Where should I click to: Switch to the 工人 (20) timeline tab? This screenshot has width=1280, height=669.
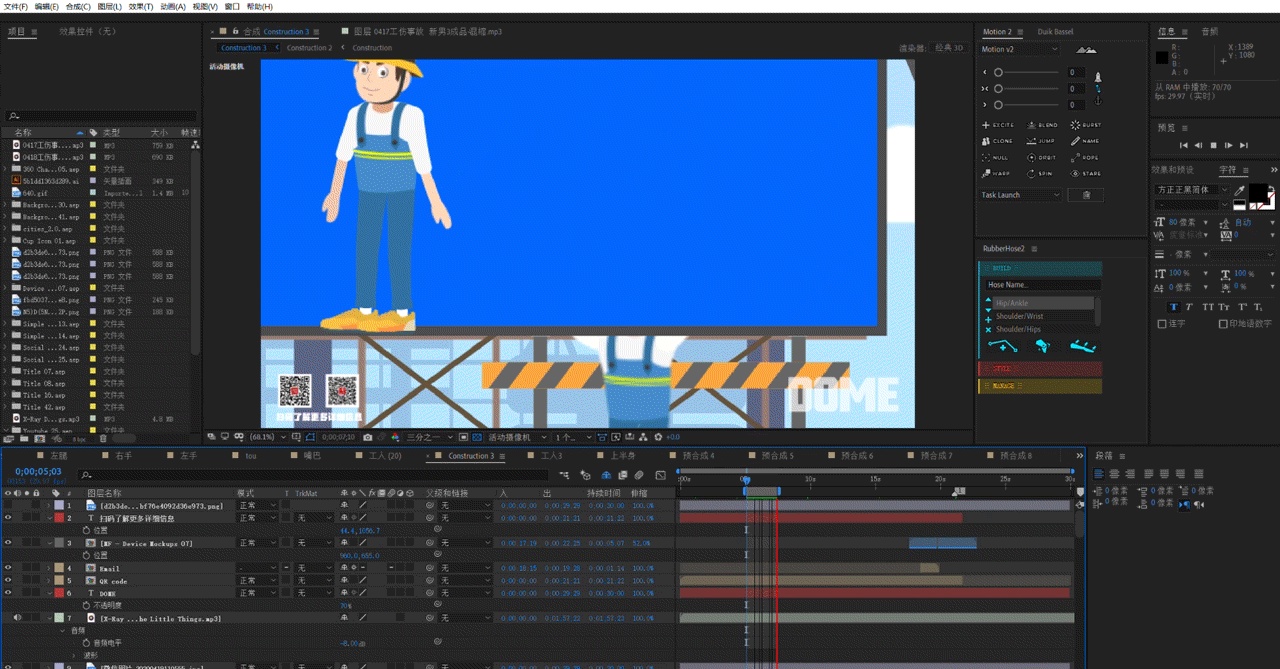pyautogui.click(x=385, y=456)
